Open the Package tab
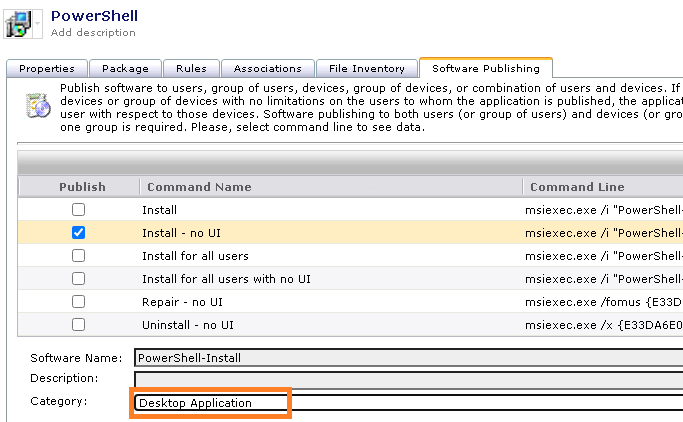 click(125, 69)
